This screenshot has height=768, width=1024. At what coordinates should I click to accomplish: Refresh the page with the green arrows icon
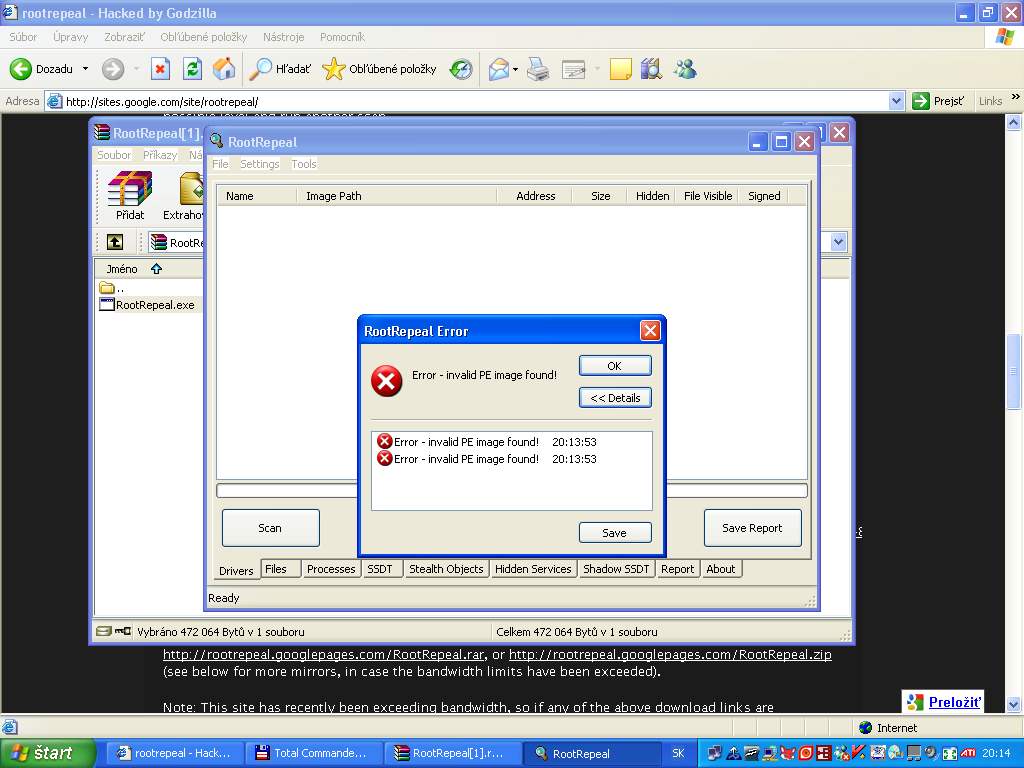192,69
